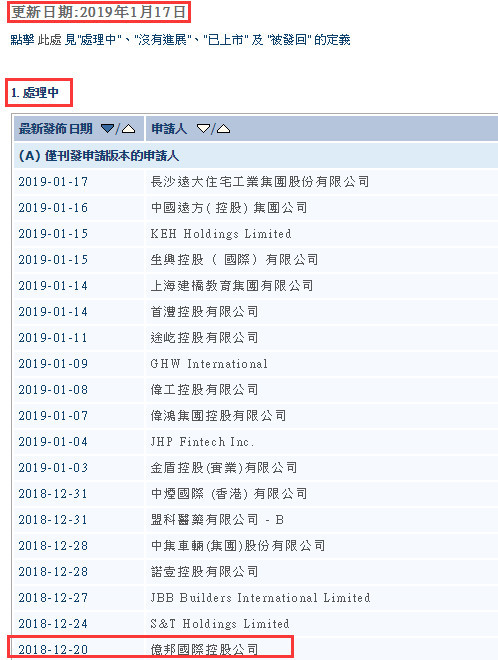The image size is (498, 660).
Task: Select date cell 2019-01-07
Action: coord(53,416)
